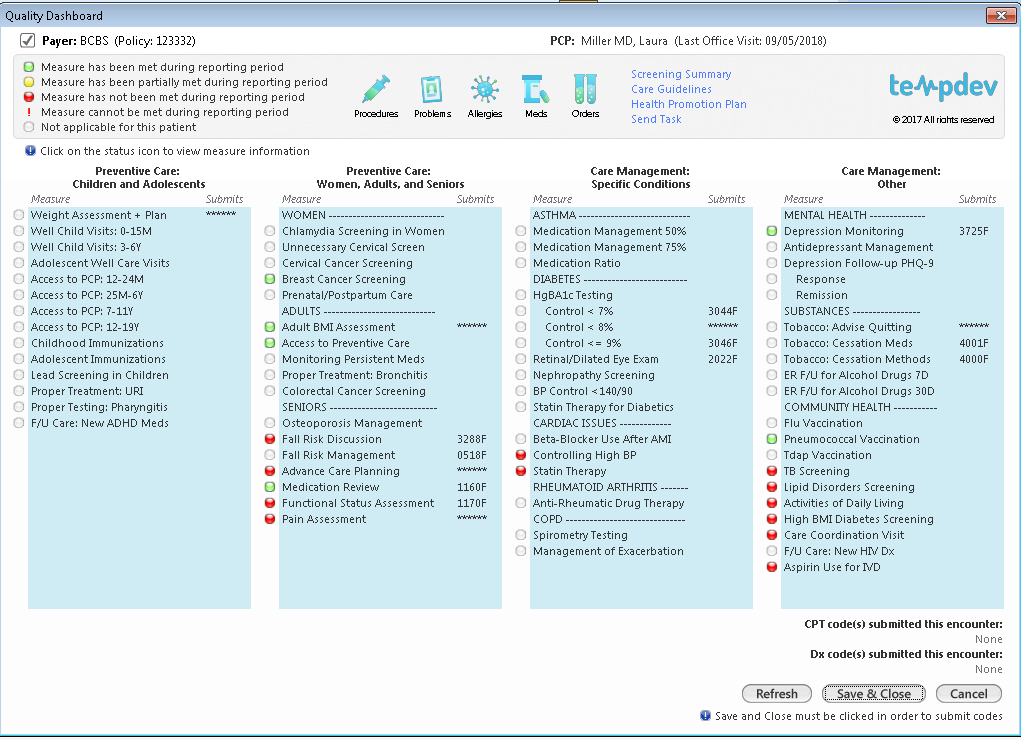The height and width of the screenshot is (740, 1021).
Task: Click the red status icon for Pain Assessment
Action: [269, 519]
